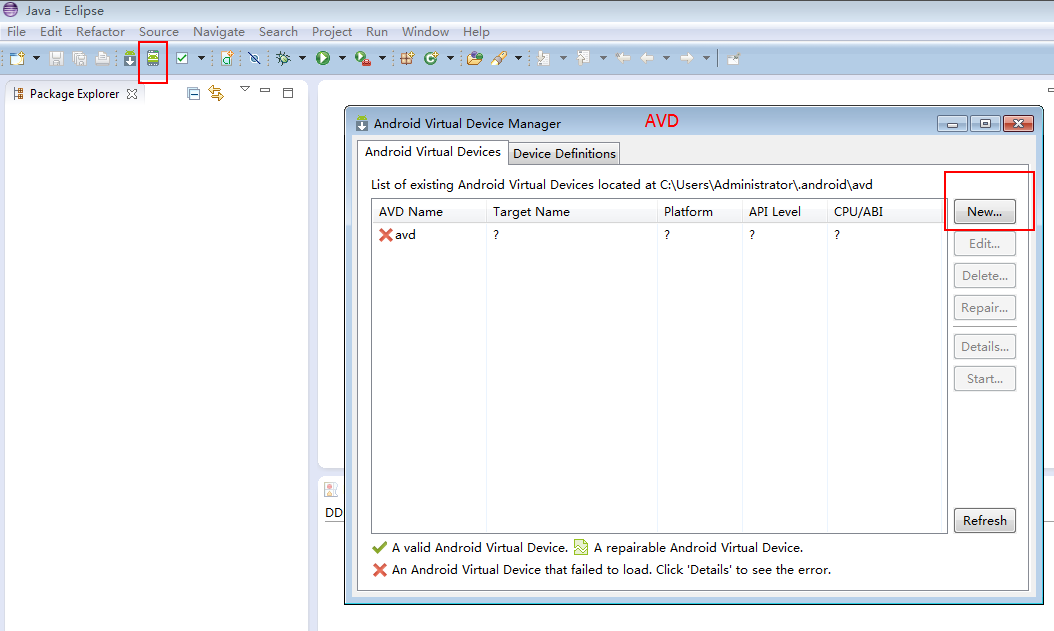Open the Source menu

click(x=159, y=32)
